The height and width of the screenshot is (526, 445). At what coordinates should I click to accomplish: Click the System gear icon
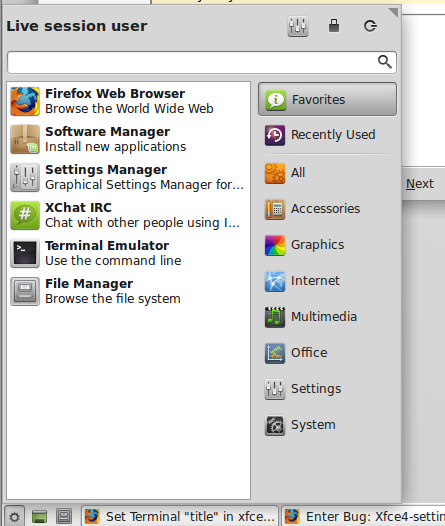point(275,425)
